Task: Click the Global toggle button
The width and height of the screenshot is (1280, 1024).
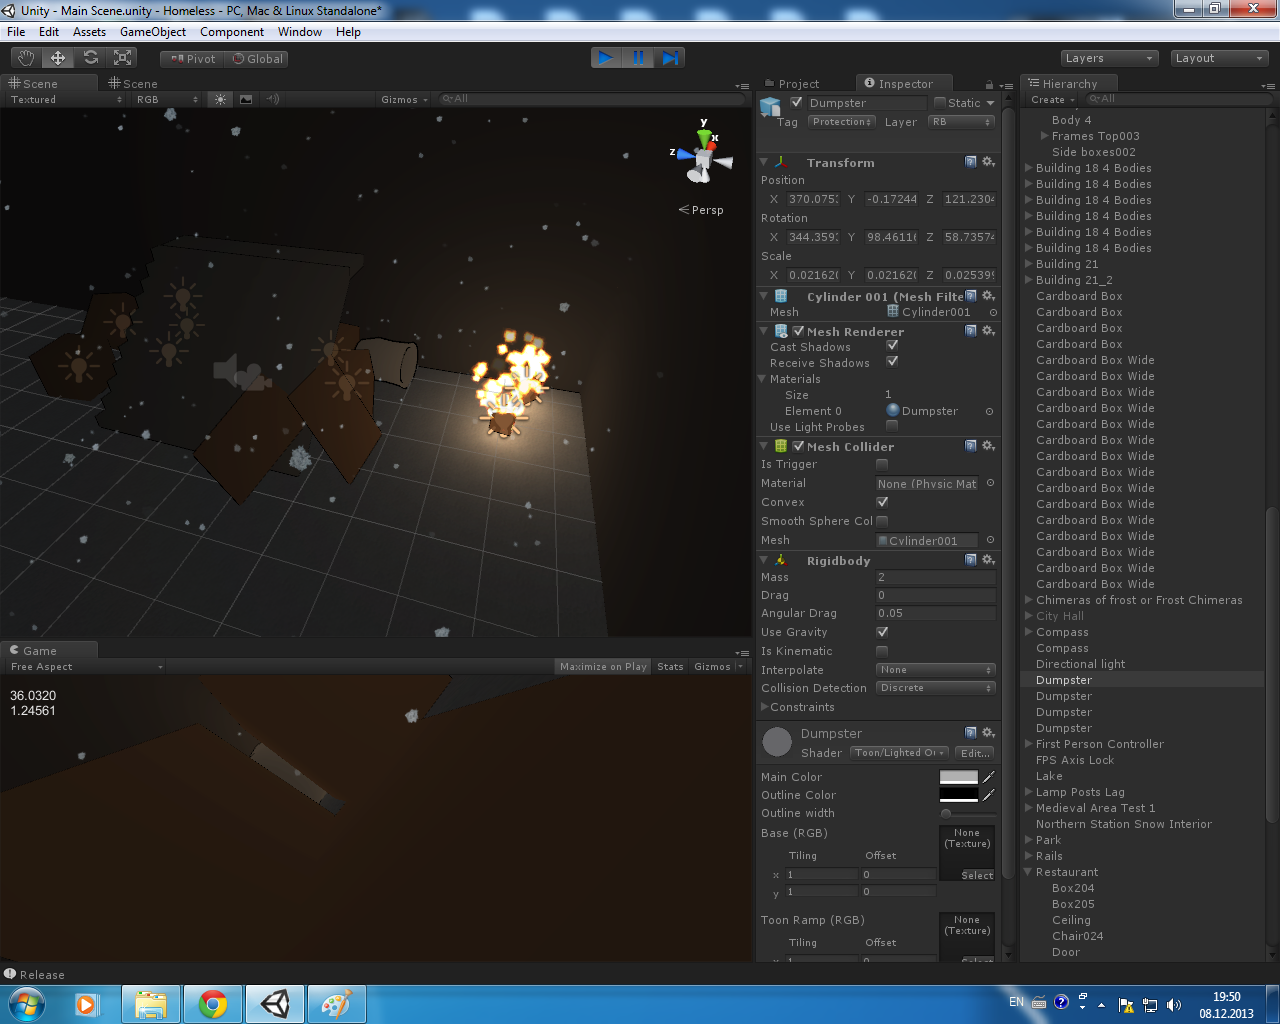Action: point(258,59)
